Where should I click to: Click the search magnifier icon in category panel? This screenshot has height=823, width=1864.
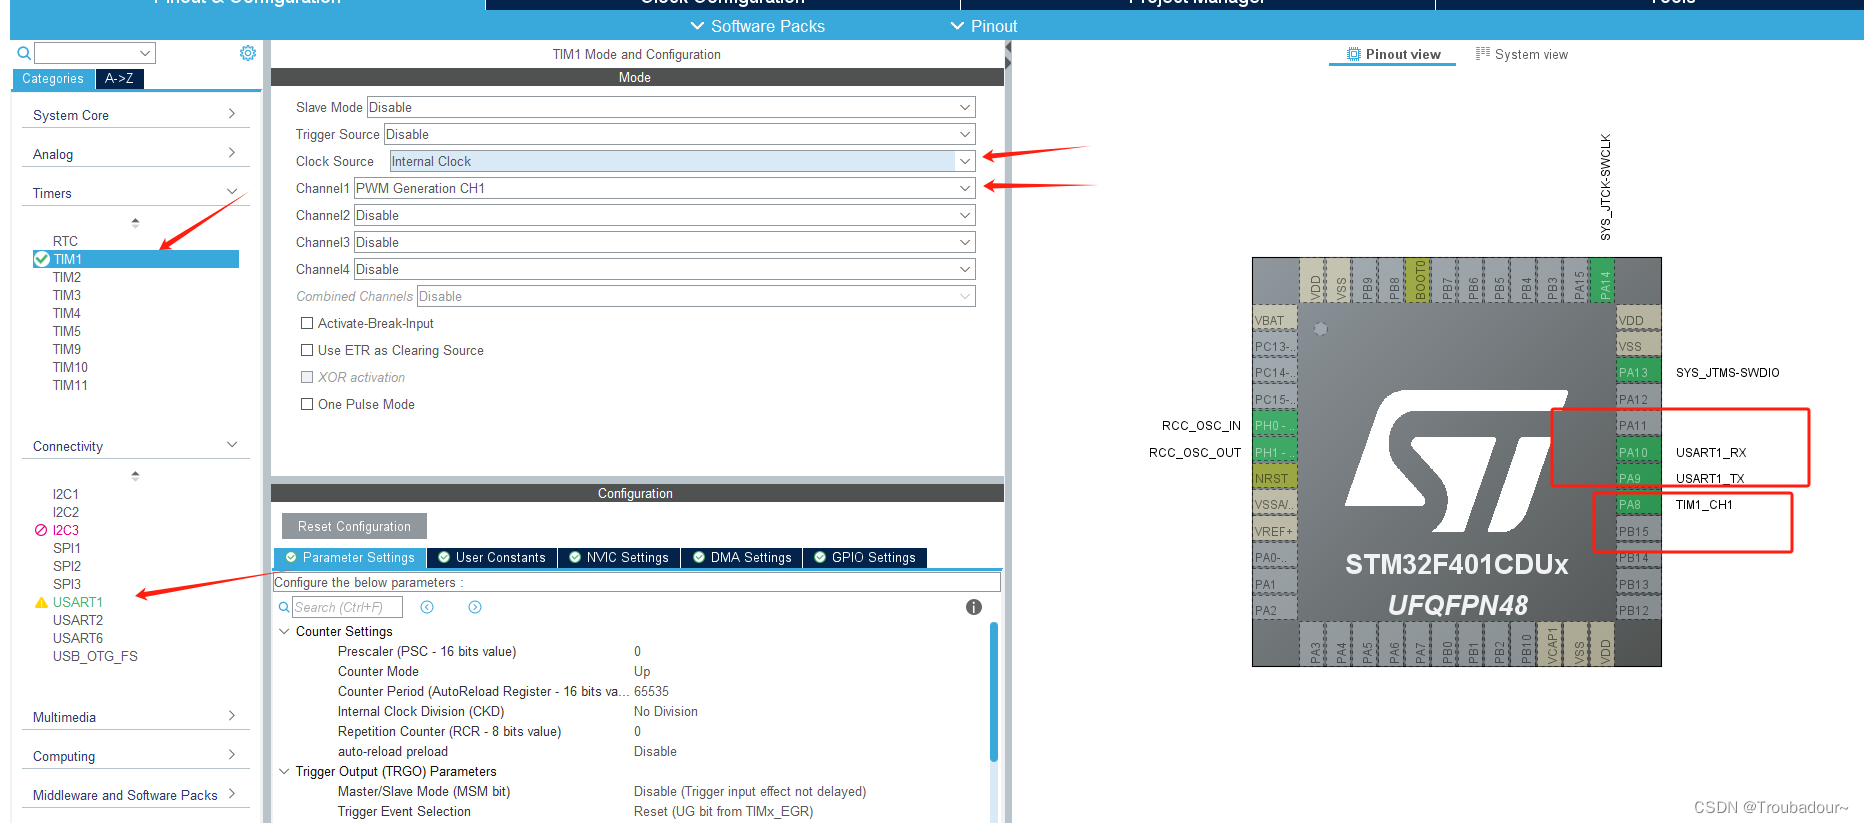coord(24,53)
